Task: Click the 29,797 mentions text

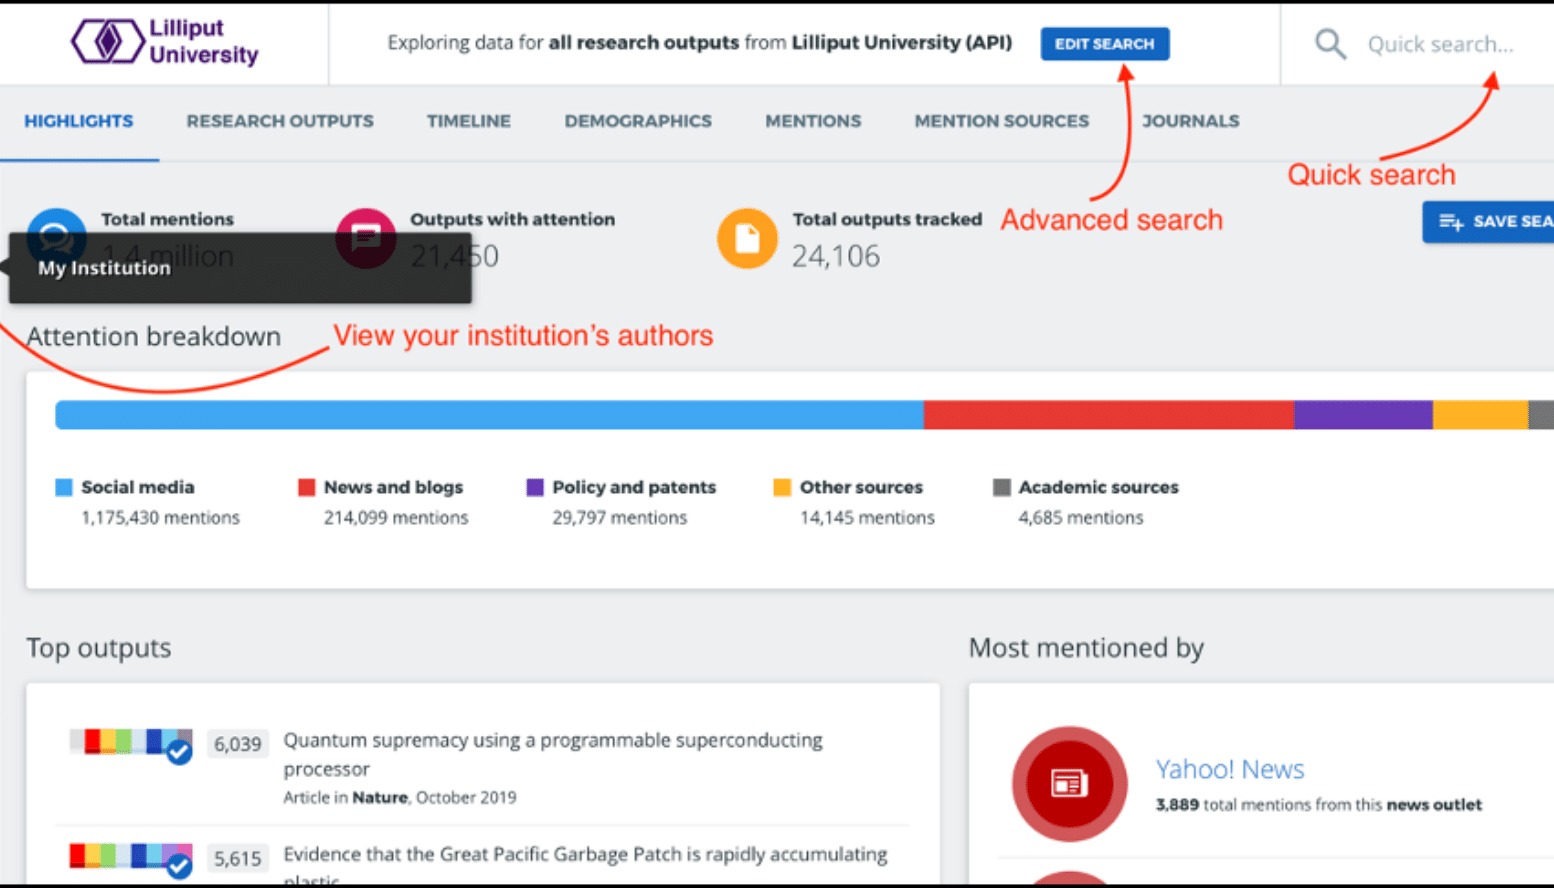Action: coord(620,517)
